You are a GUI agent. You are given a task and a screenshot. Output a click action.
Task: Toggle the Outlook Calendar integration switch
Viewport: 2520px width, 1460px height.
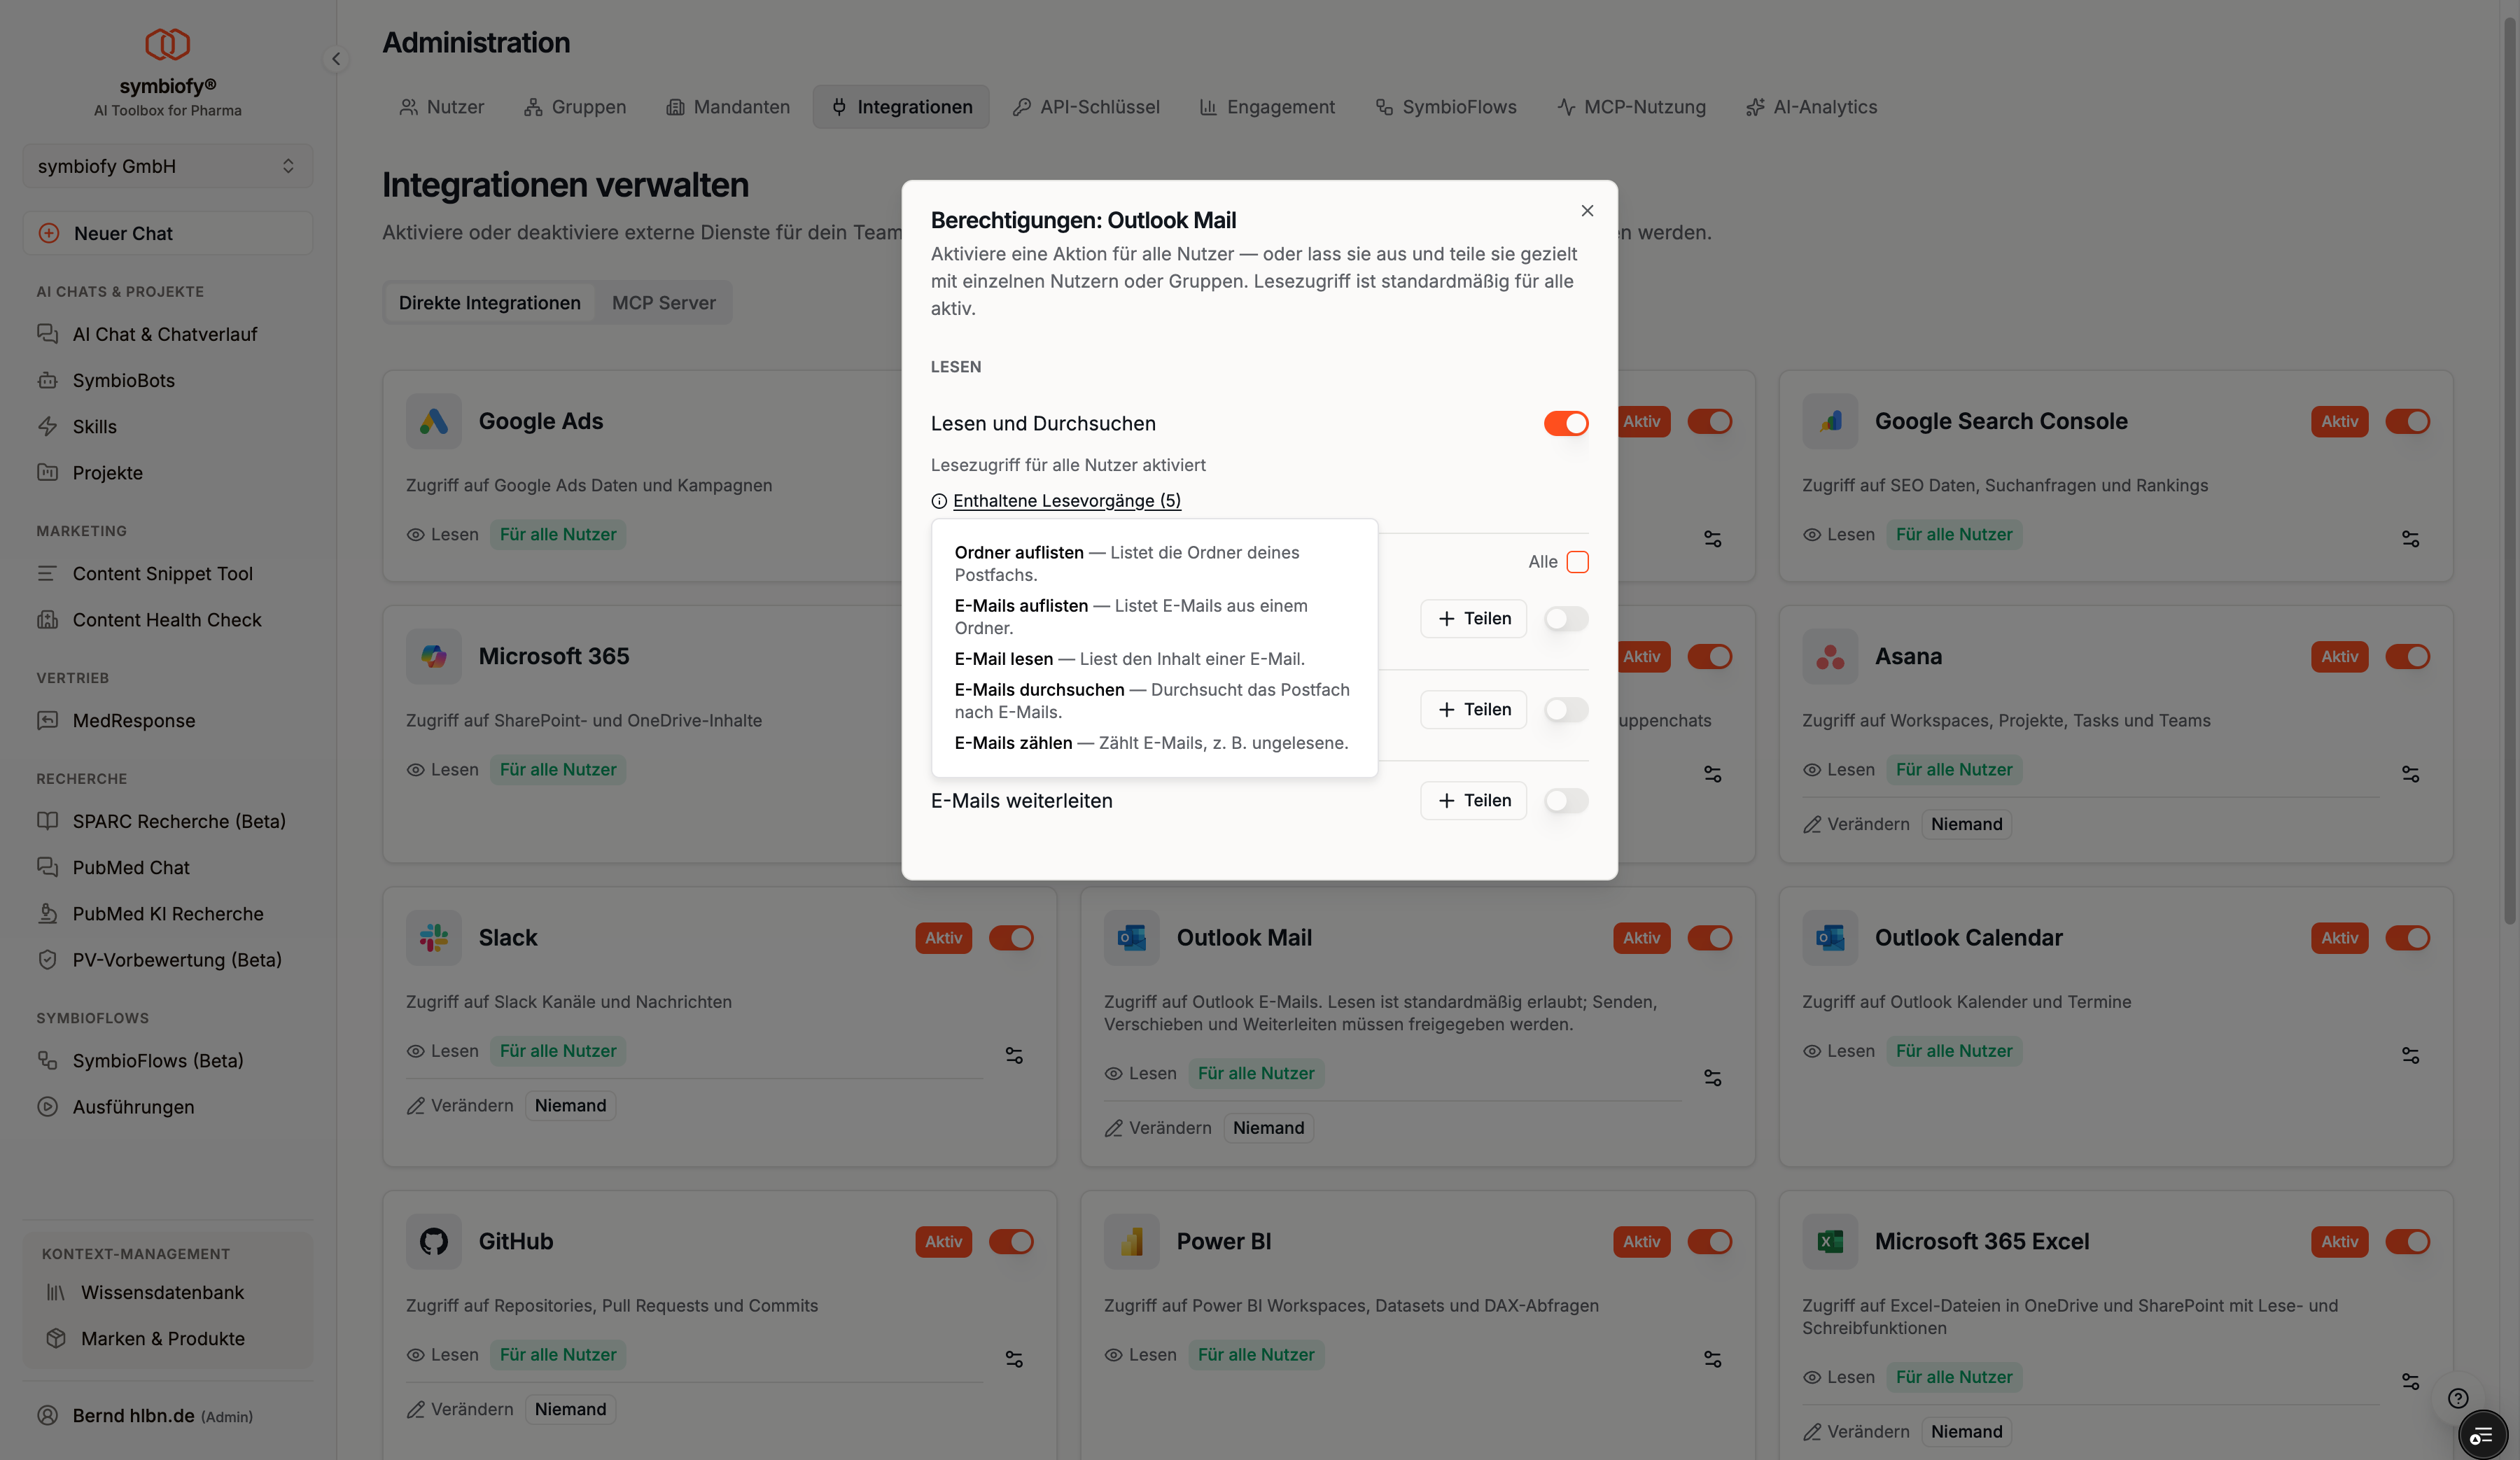point(2407,937)
